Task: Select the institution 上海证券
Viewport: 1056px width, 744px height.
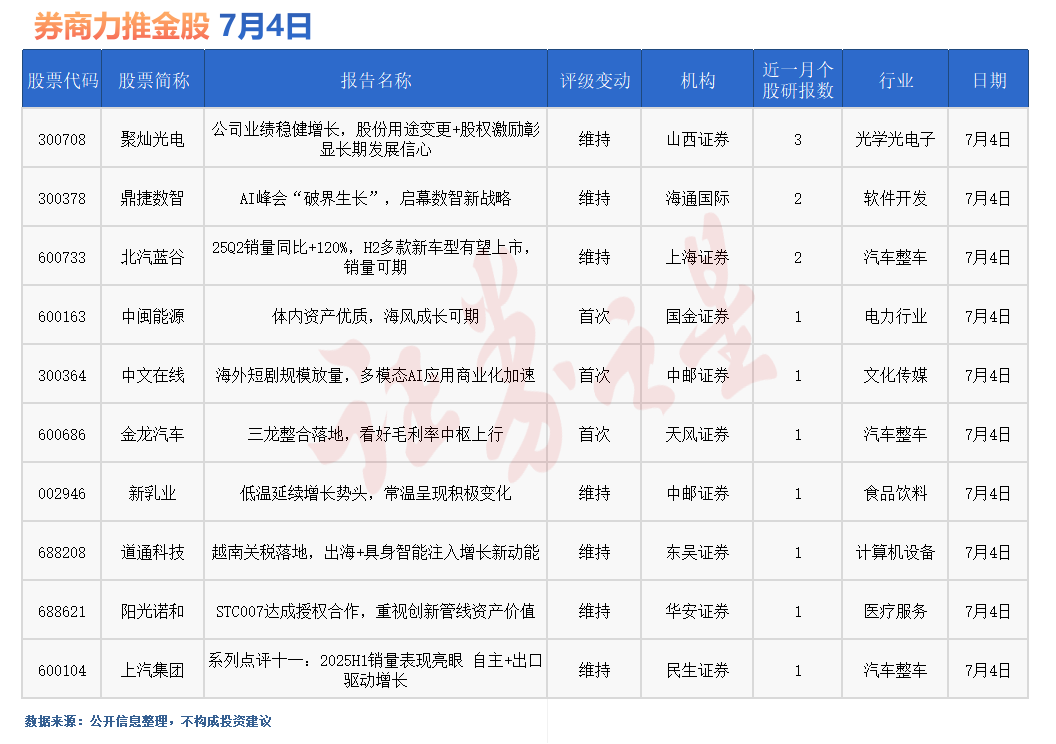Action: pos(698,257)
